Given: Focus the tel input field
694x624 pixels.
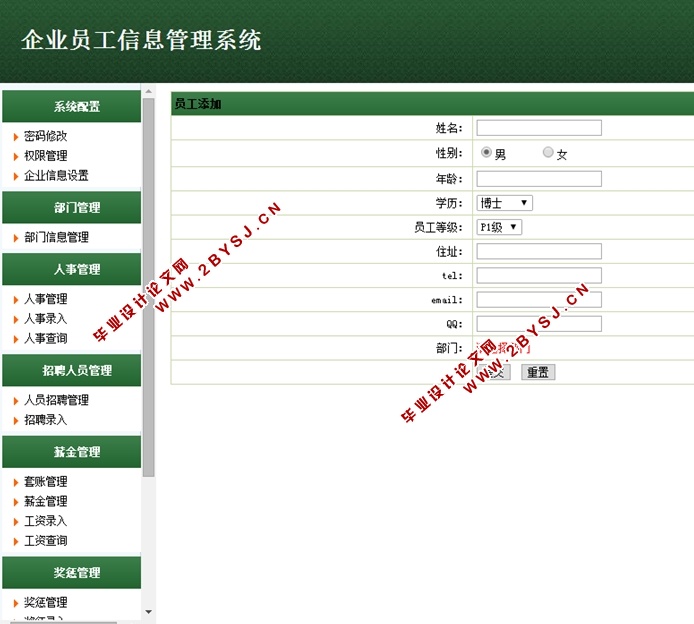Looking at the screenshot, I should [x=539, y=275].
